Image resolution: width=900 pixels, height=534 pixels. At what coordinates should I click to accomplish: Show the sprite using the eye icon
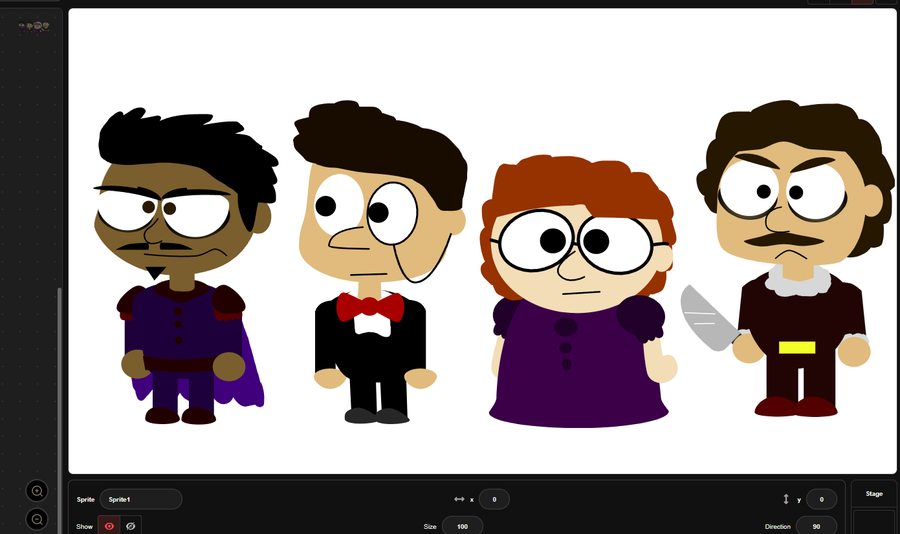(109, 526)
